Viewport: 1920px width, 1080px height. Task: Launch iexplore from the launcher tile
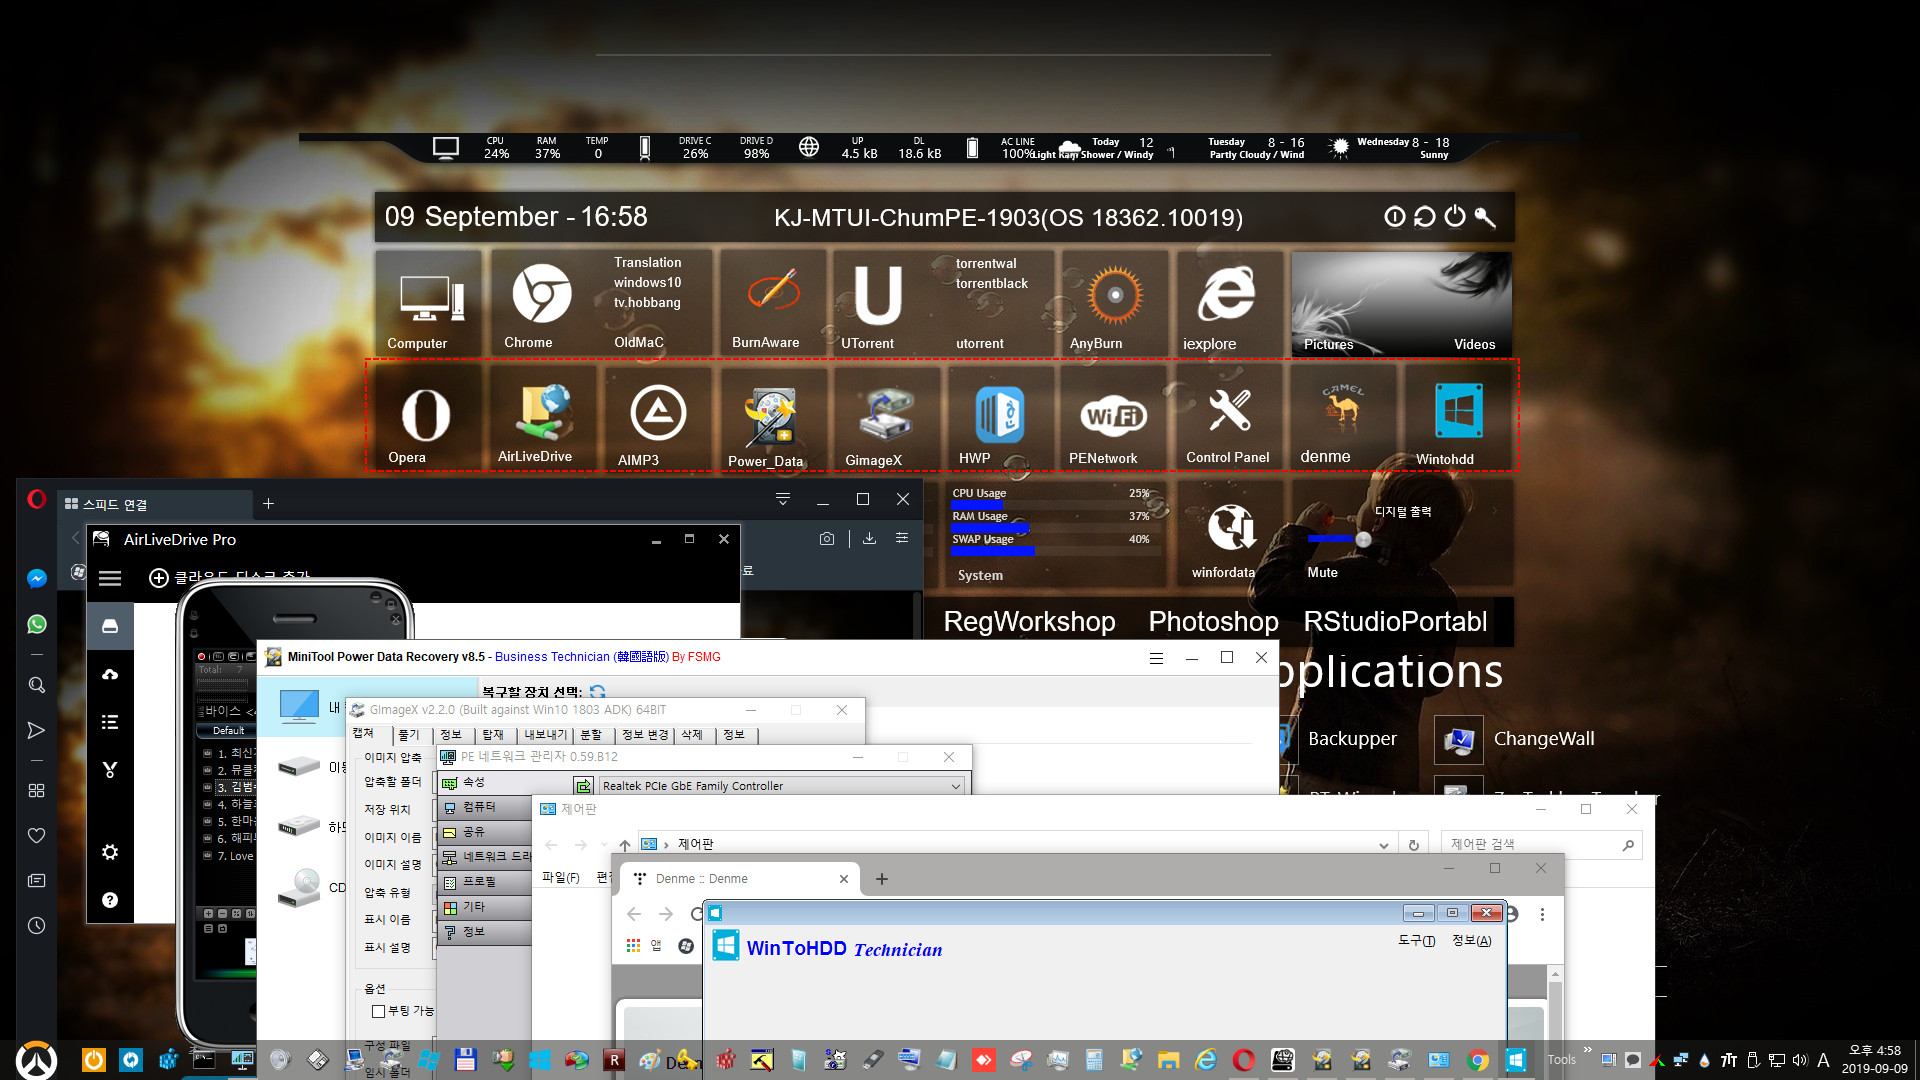tap(1228, 302)
